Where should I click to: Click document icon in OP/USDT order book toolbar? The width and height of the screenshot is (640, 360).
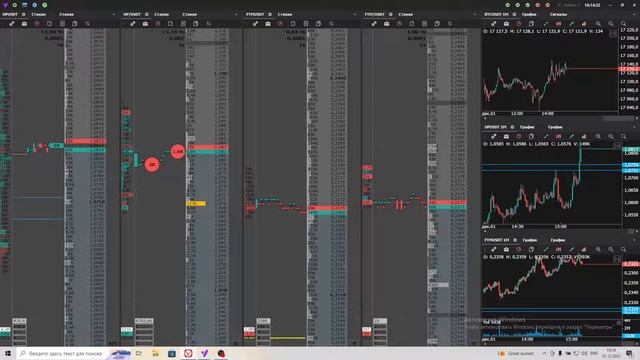(x=170, y=24)
